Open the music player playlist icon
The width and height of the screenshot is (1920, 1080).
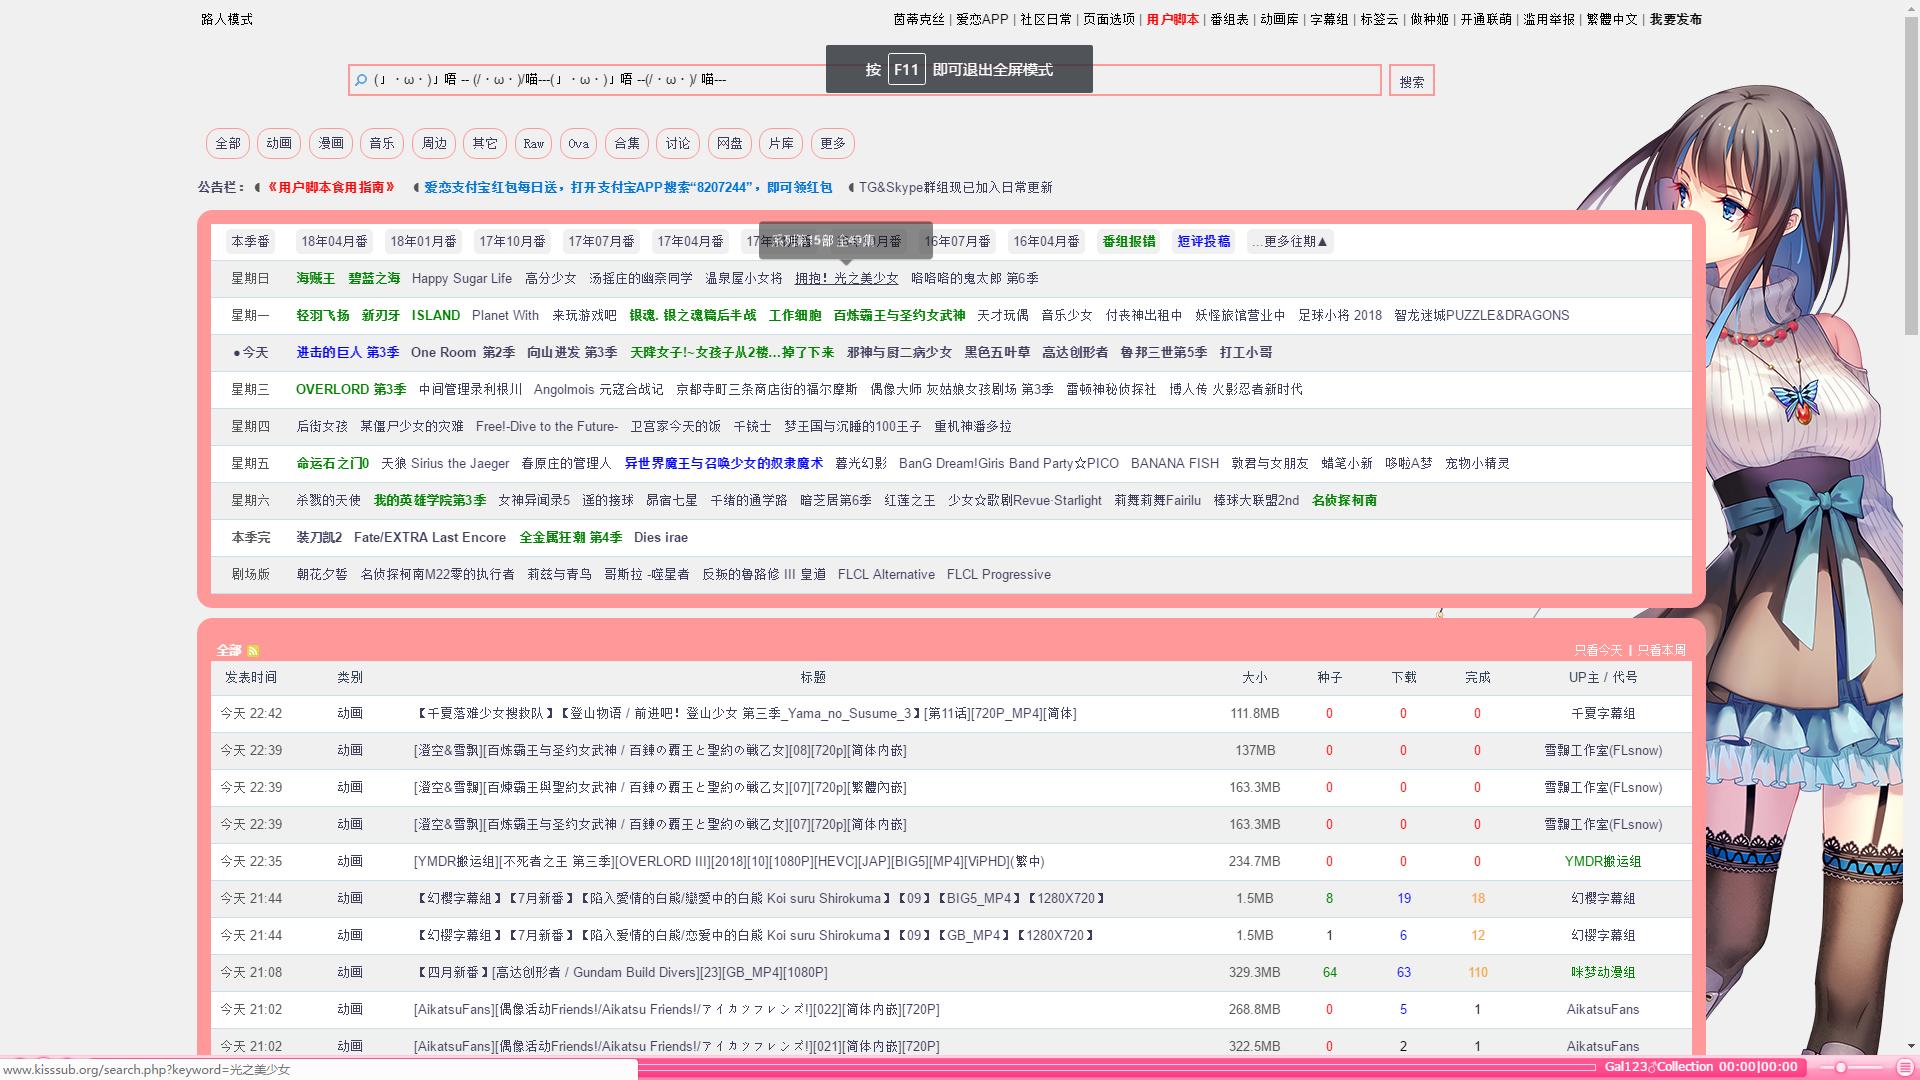tap(1905, 1068)
